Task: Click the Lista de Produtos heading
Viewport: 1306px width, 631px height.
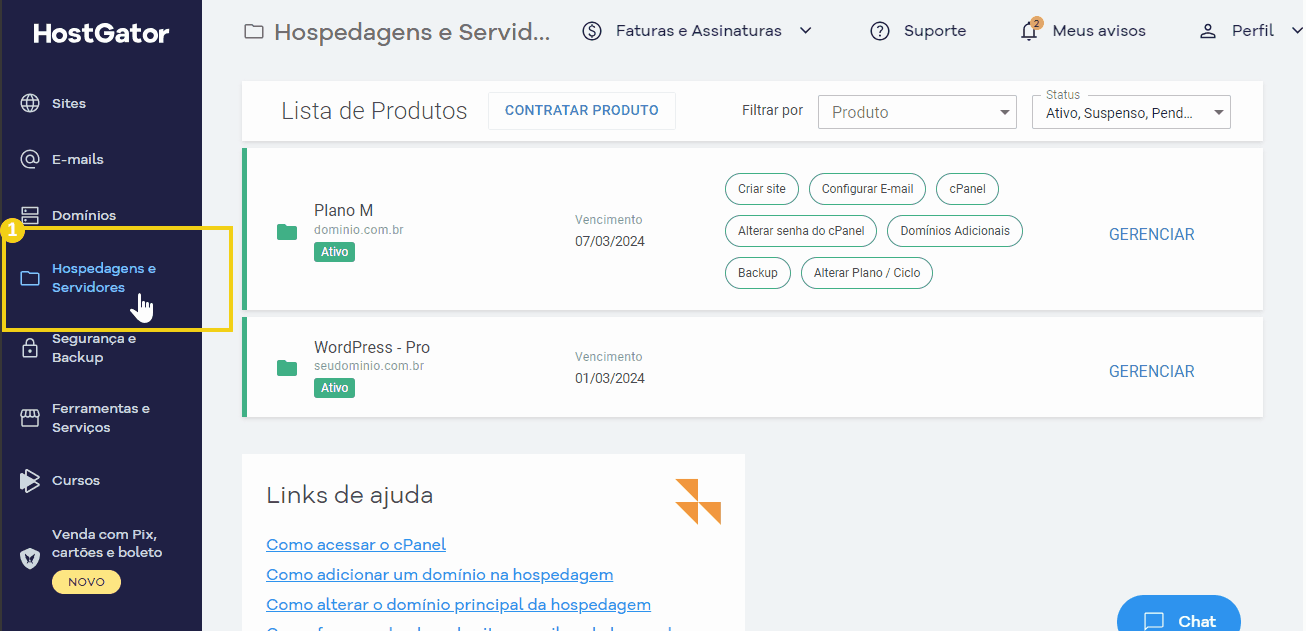Action: click(374, 111)
